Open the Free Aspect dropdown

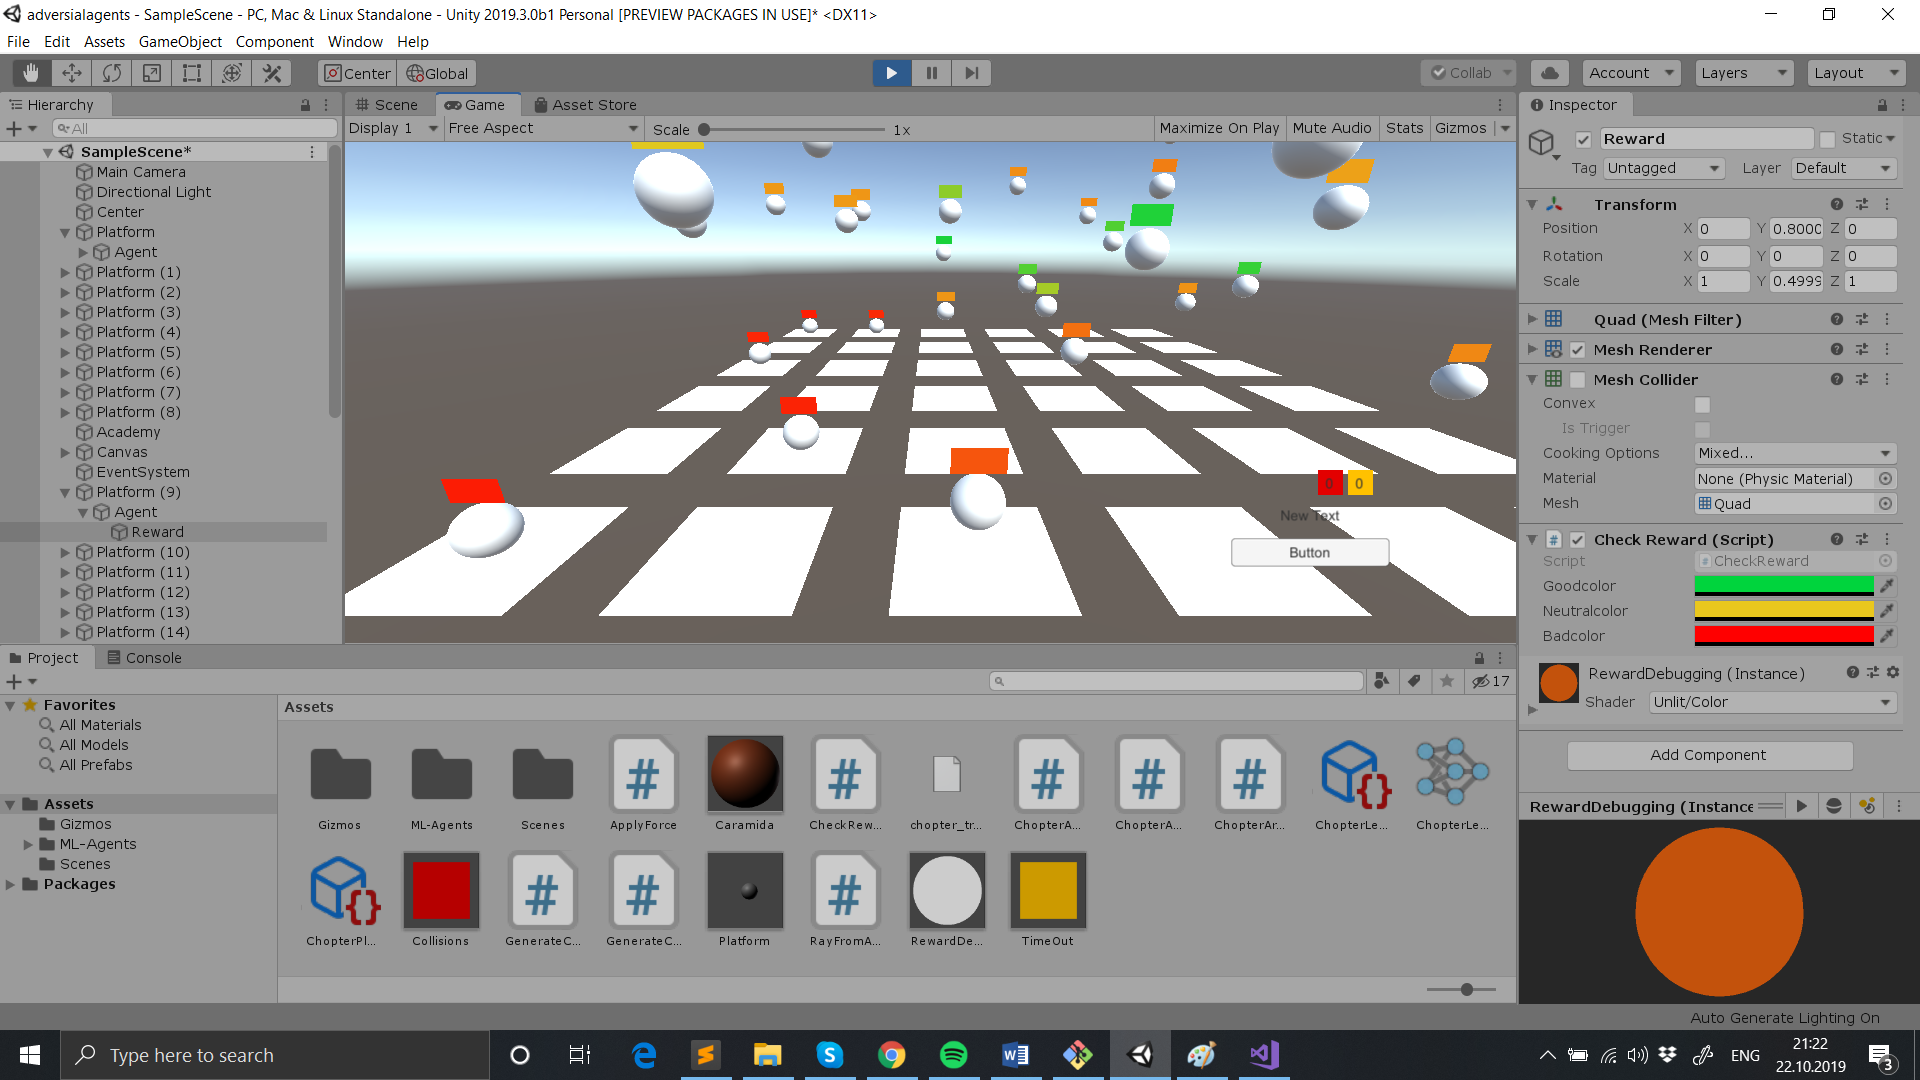click(542, 128)
